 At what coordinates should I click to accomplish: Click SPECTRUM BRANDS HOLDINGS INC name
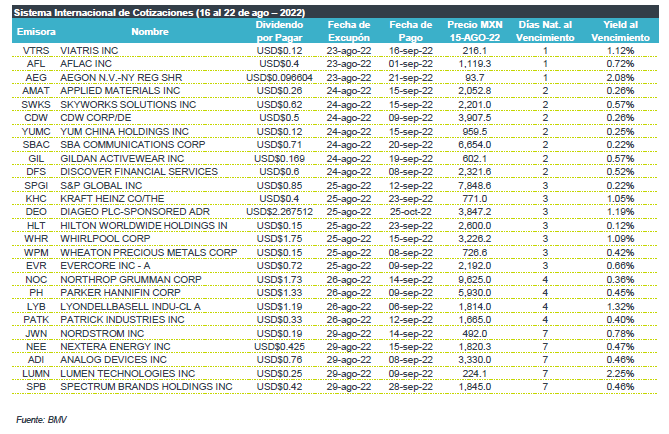[146, 387]
